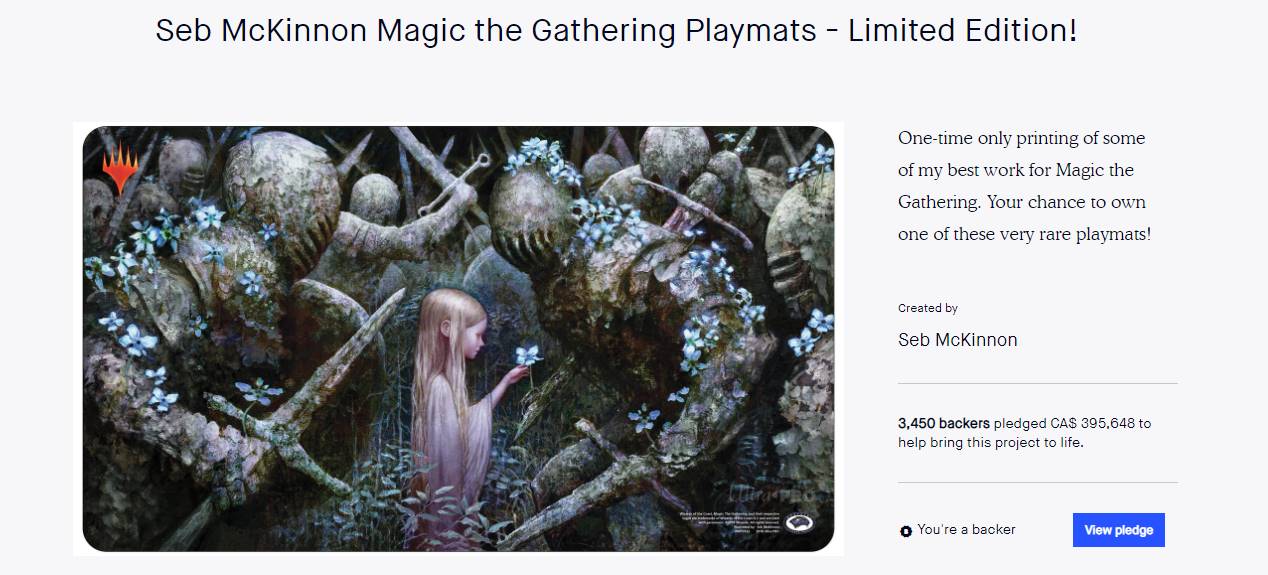Click the "You're a backer" label
This screenshot has height=575, width=1268.
pyautogui.click(x=966, y=530)
